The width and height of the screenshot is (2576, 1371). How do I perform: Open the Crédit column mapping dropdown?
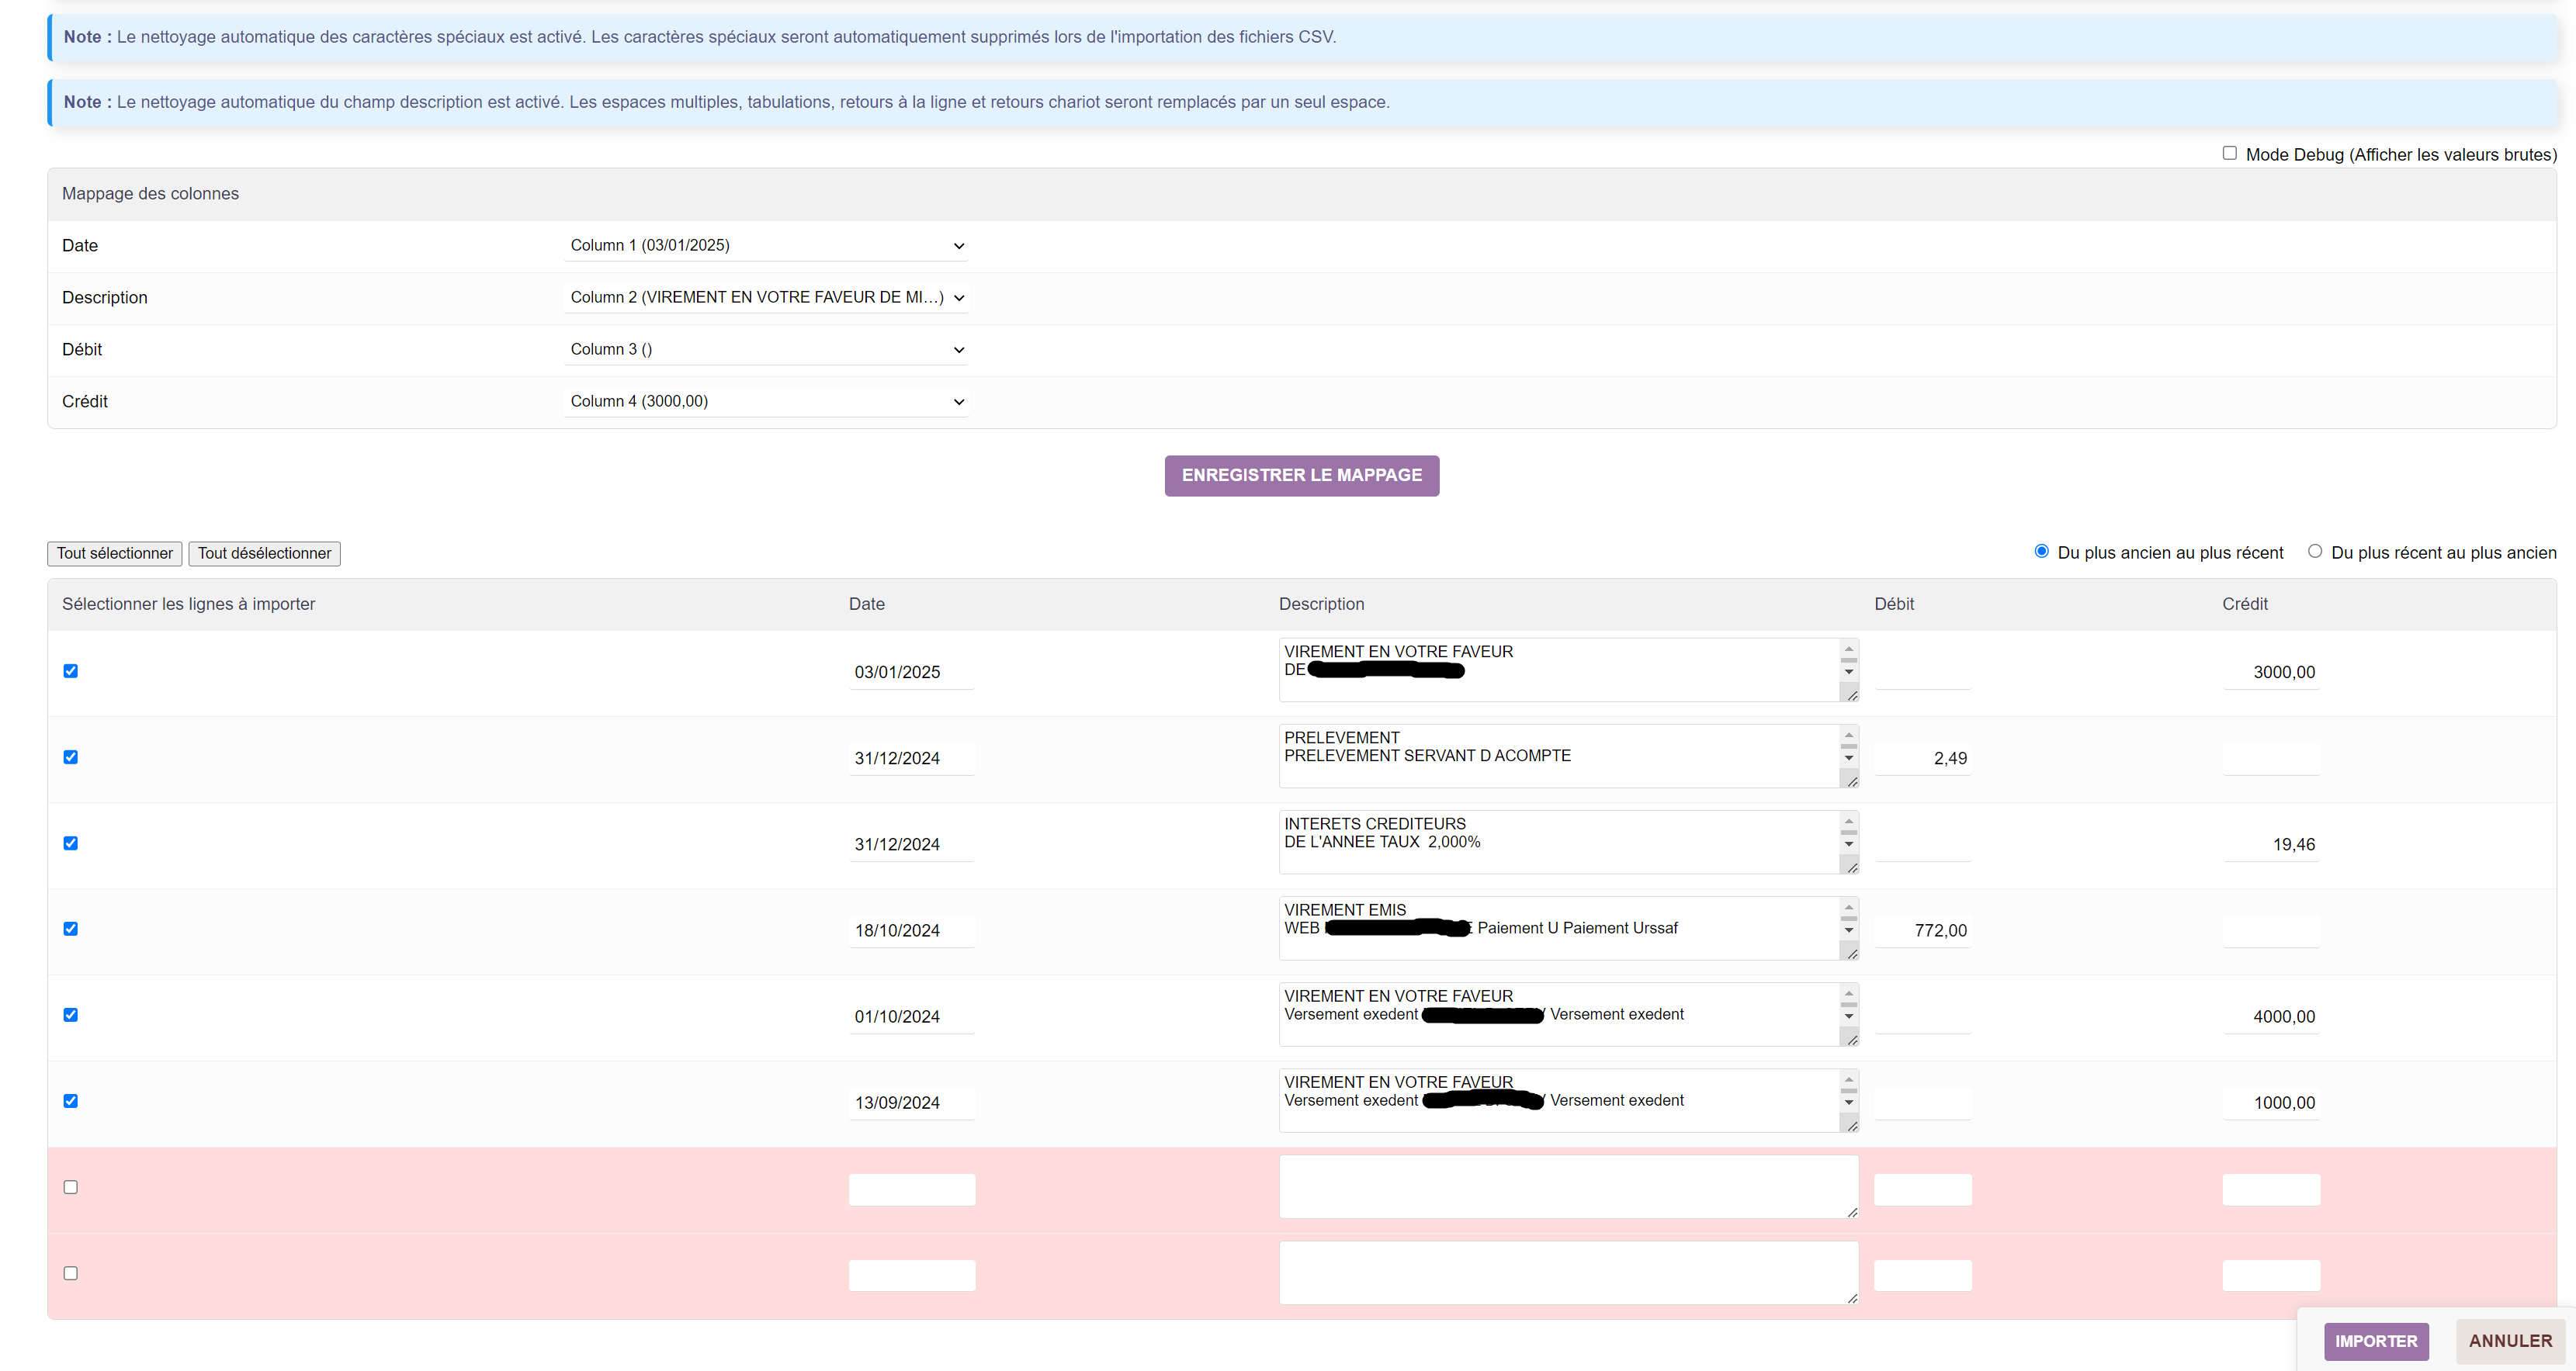(766, 402)
